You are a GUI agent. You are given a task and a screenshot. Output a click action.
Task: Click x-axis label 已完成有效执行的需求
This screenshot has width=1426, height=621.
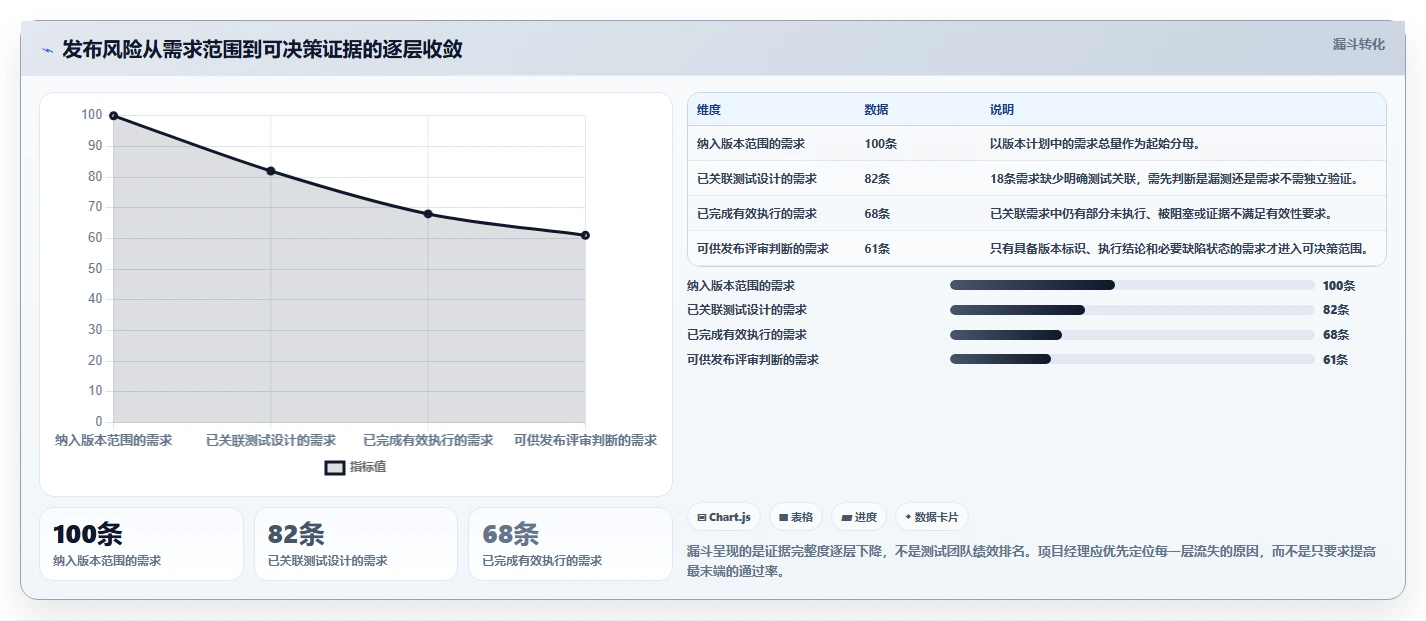[x=428, y=440]
